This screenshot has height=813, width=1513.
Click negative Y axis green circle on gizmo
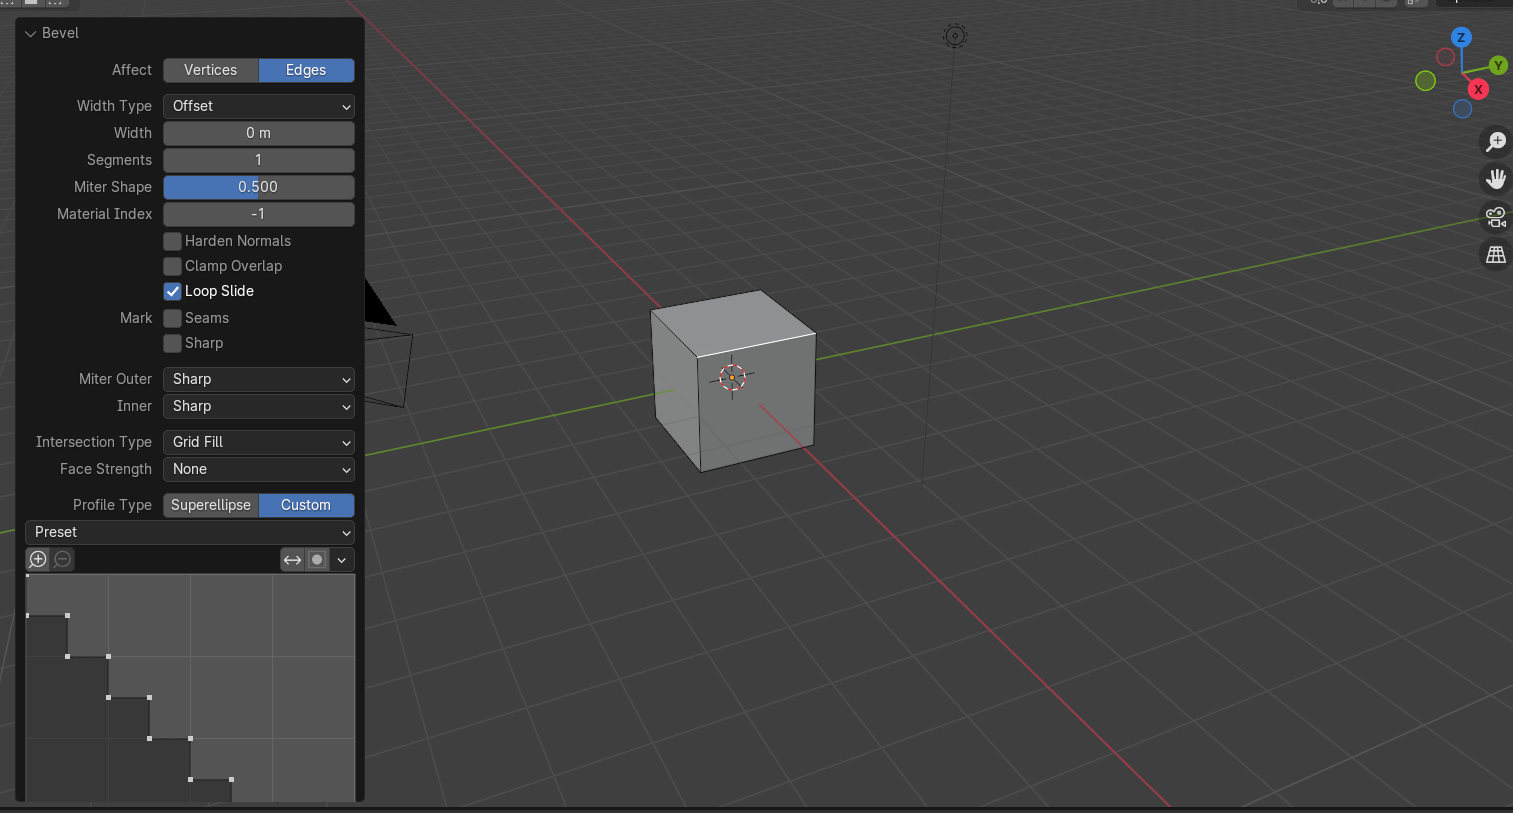[x=1426, y=81]
